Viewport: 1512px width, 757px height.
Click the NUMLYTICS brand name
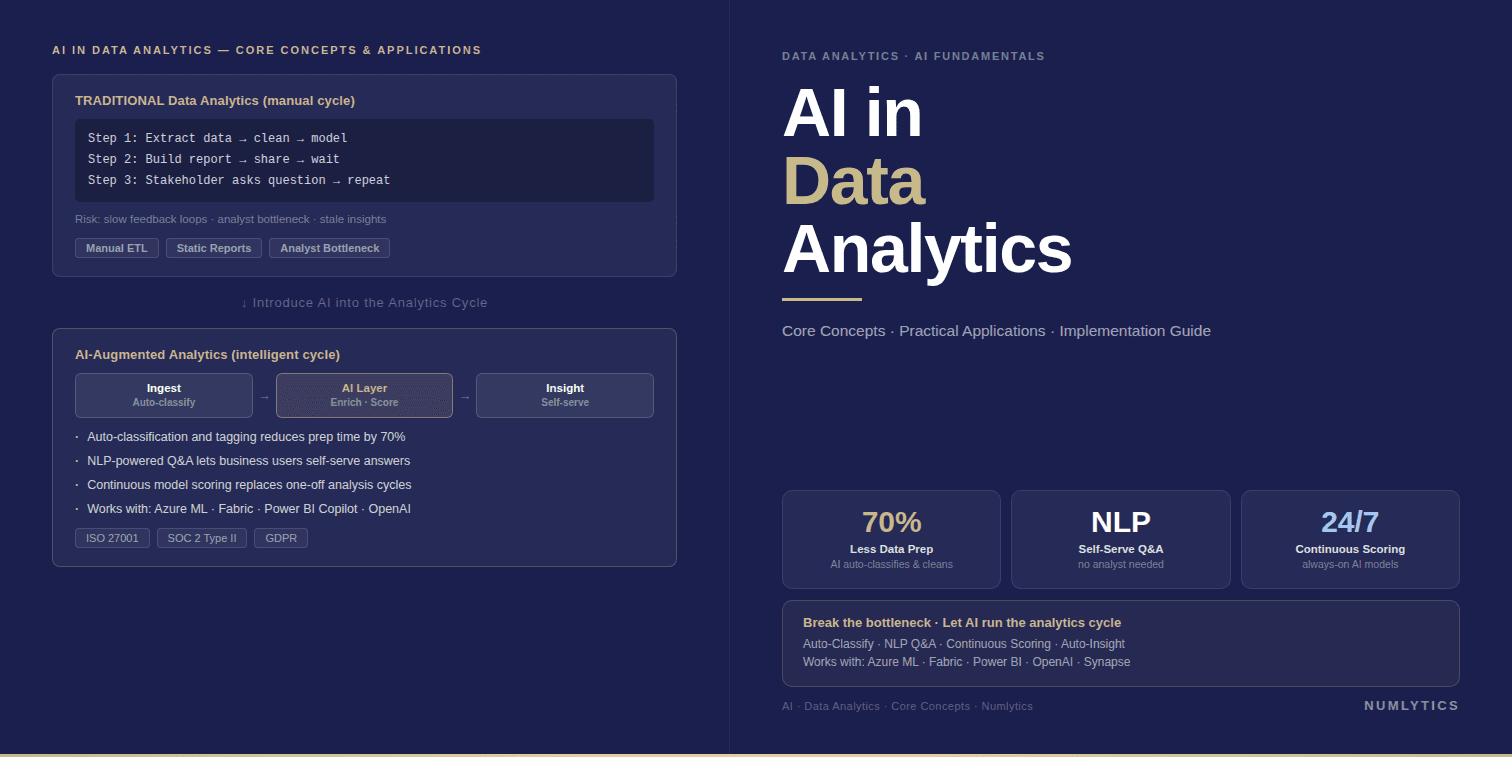[x=1411, y=706]
